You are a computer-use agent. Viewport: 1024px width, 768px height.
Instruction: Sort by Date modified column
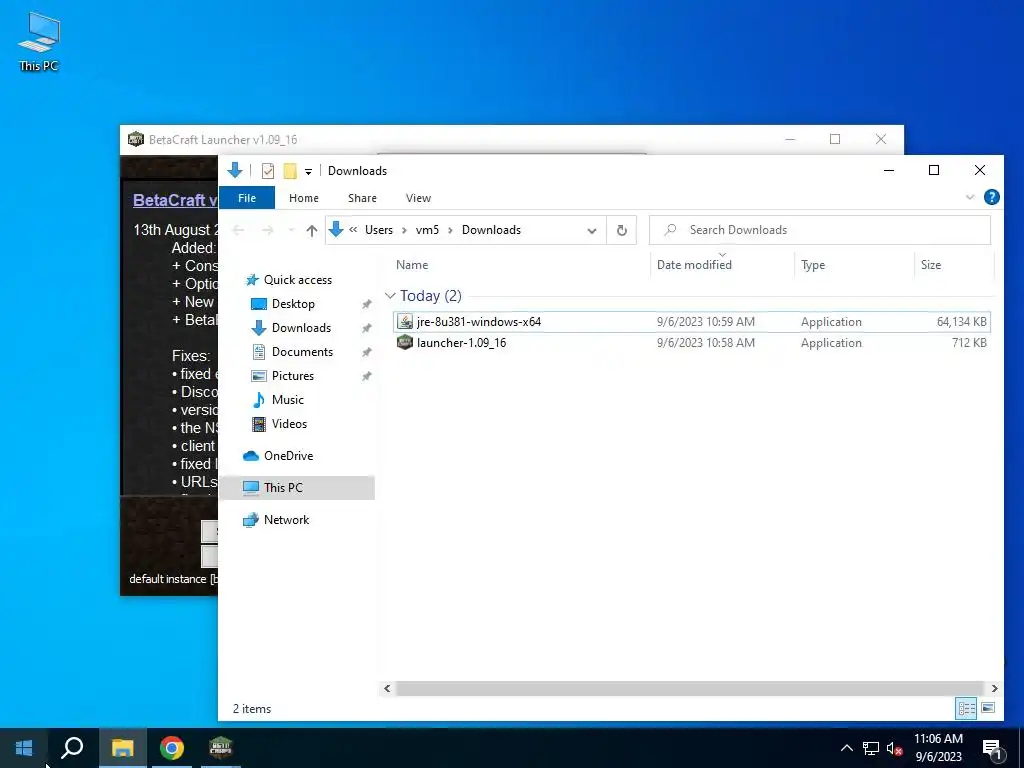pyautogui.click(x=694, y=264)
